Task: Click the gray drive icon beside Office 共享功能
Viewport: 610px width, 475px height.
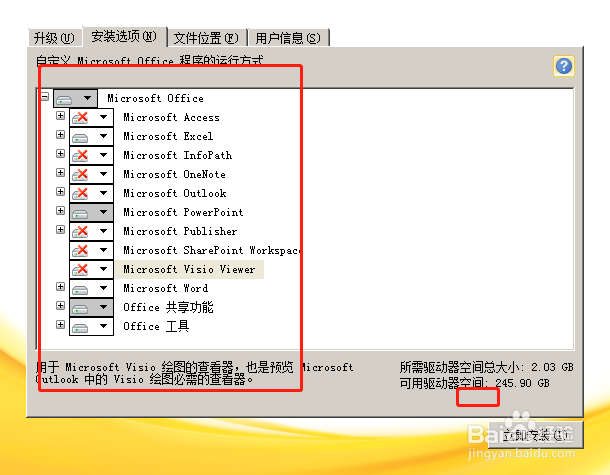Action: [x=80, y=308]
